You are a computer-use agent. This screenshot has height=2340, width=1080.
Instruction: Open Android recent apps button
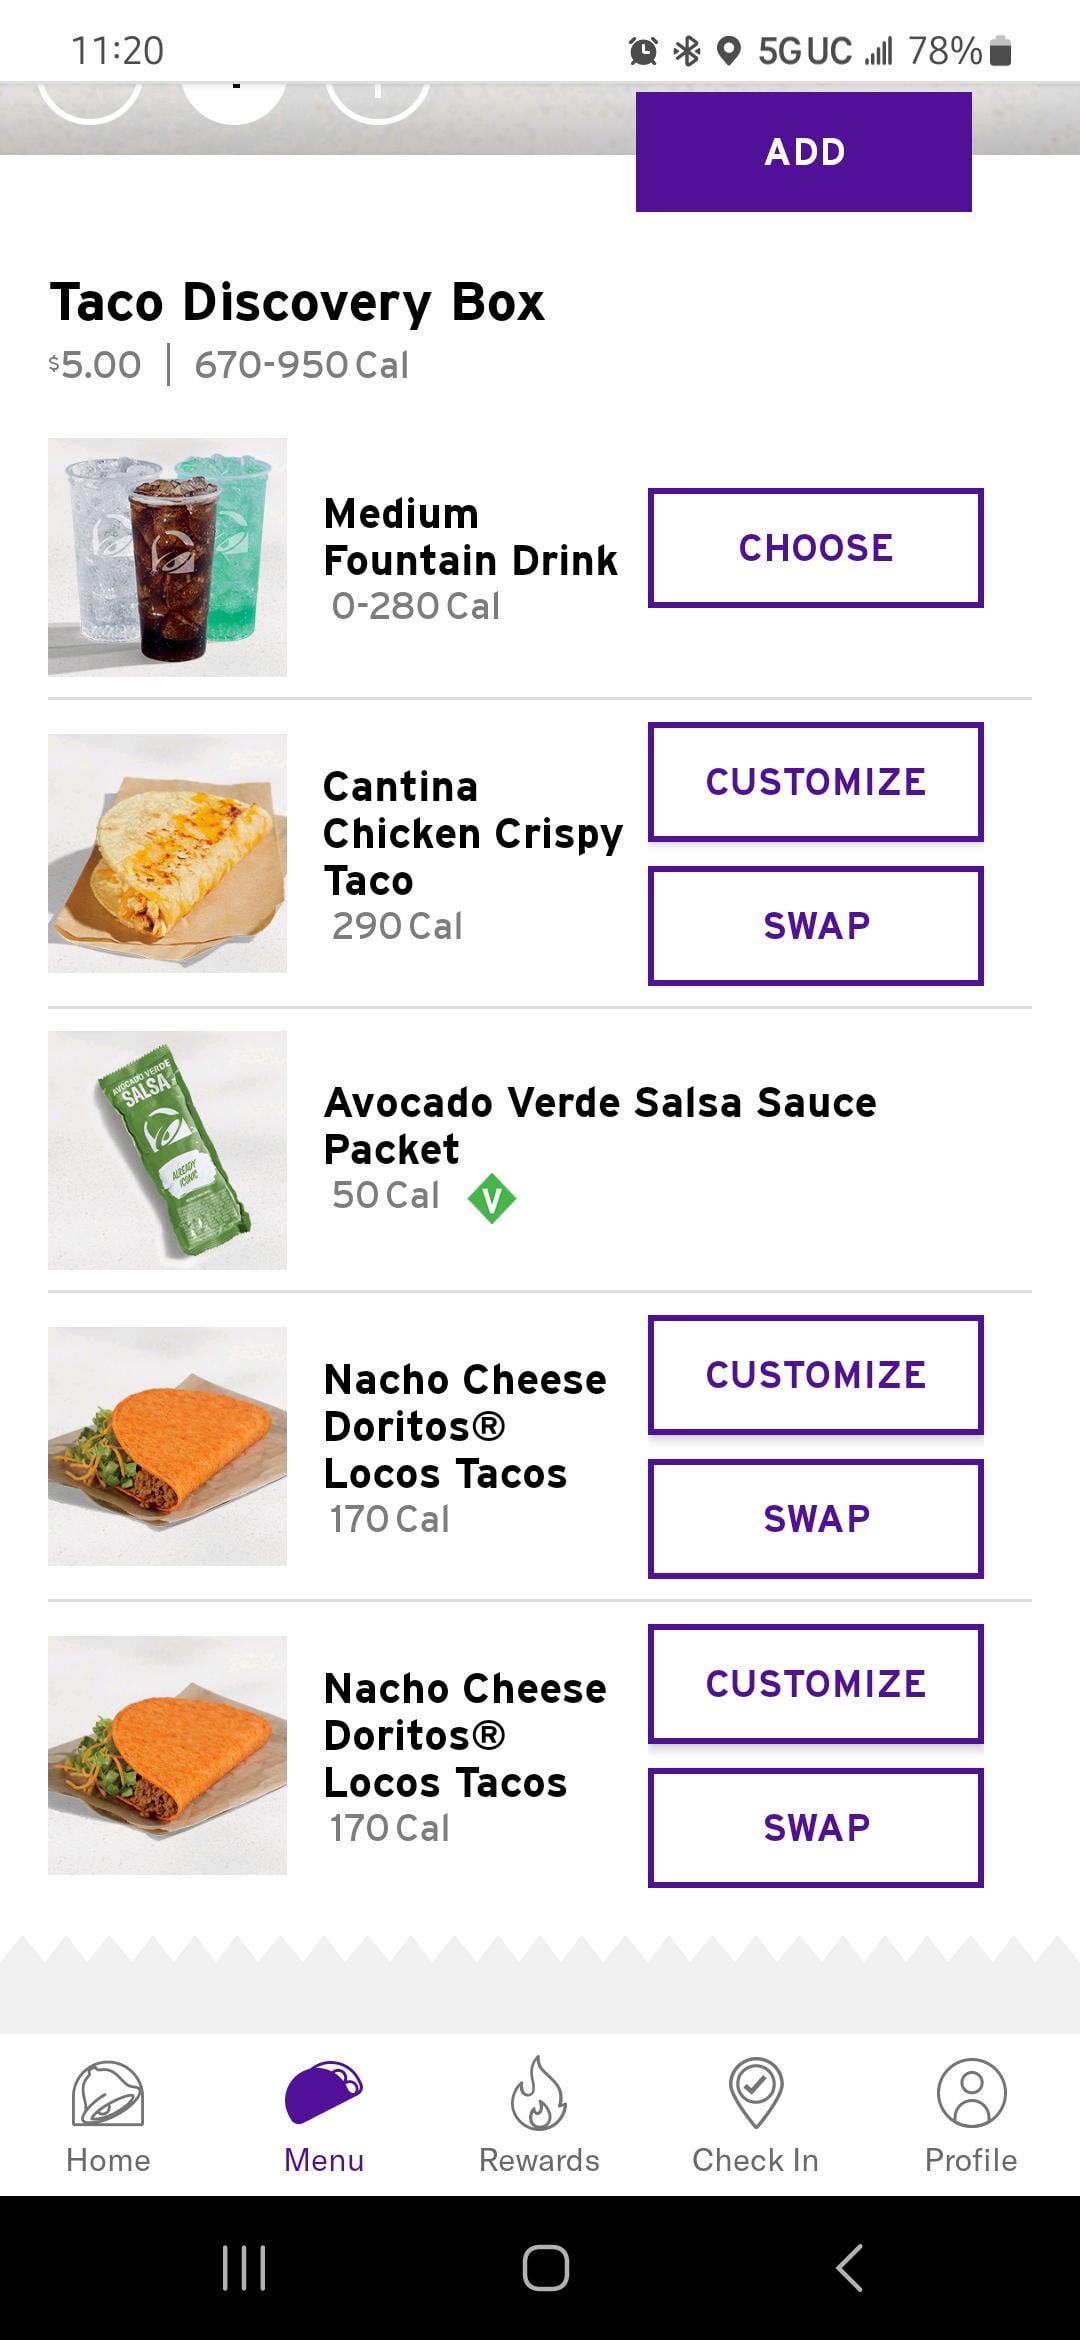click(x=244, y=2267)
